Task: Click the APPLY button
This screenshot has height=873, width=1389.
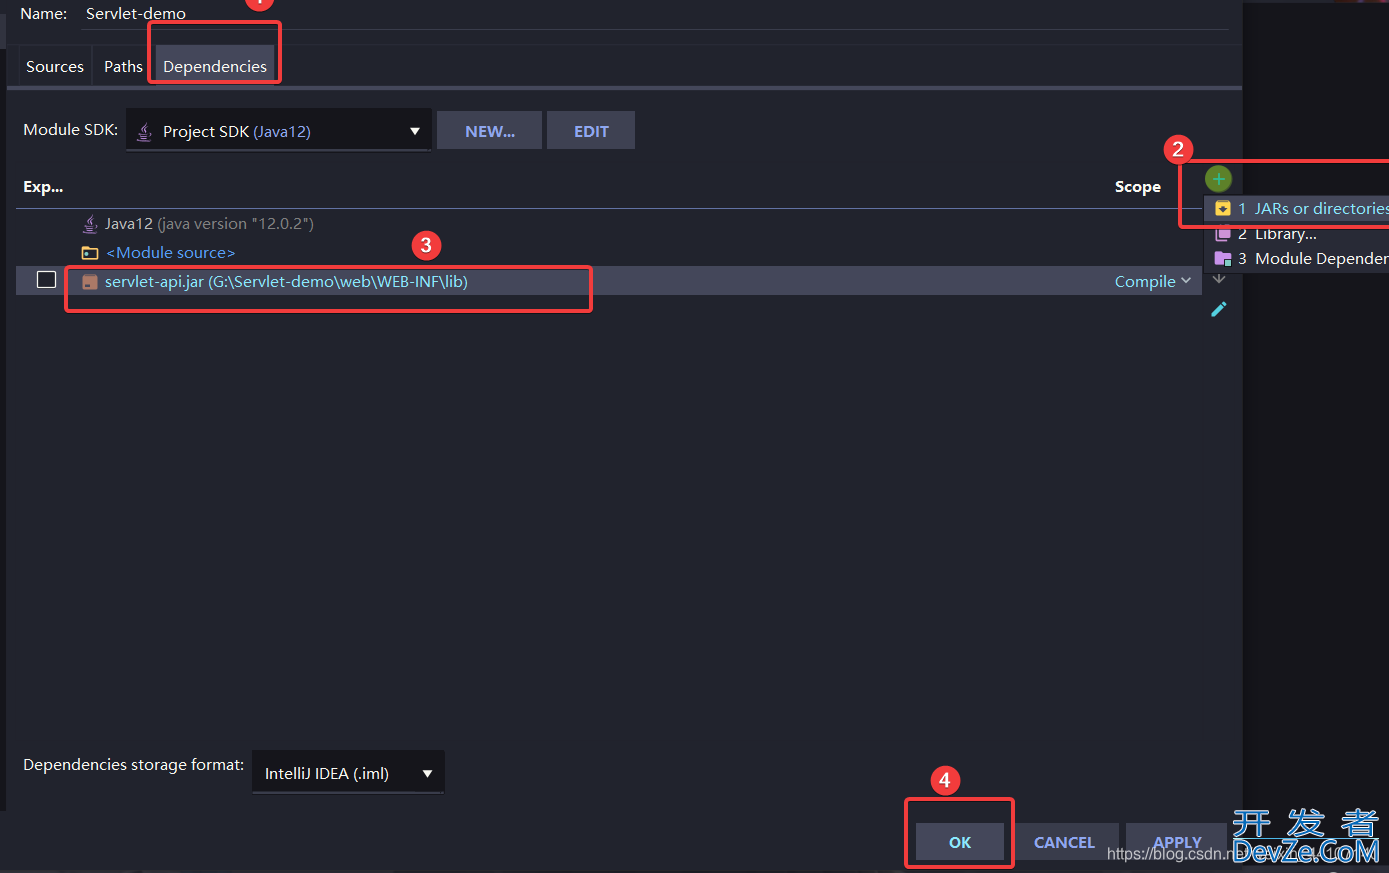Action: [1177, 842]
